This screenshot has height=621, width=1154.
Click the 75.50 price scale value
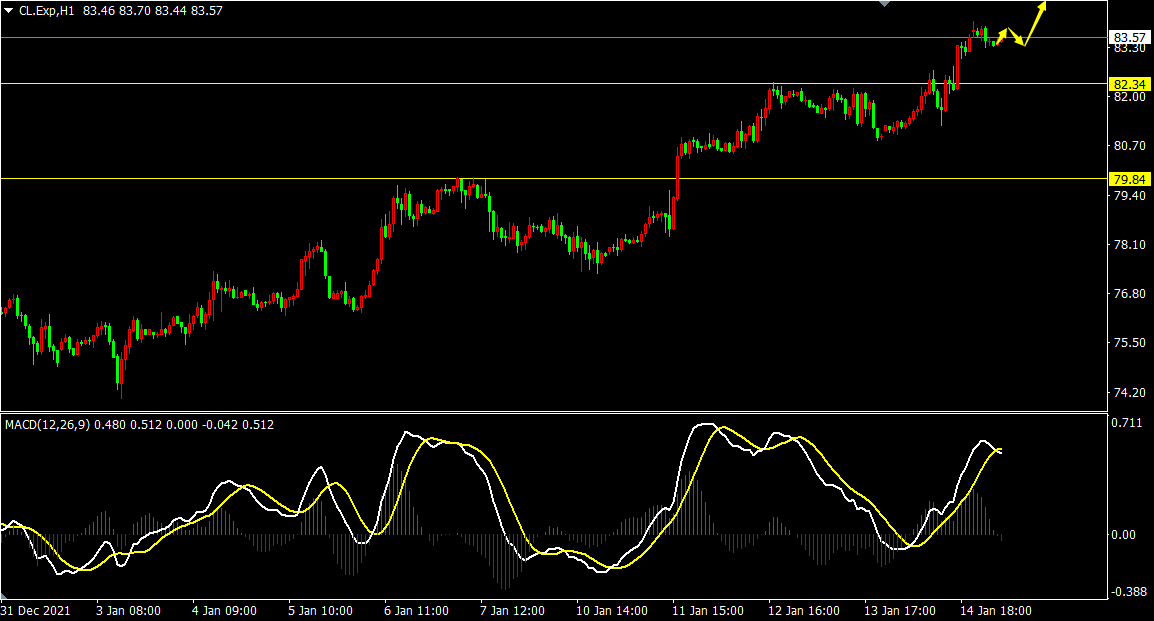[1130, 343]
